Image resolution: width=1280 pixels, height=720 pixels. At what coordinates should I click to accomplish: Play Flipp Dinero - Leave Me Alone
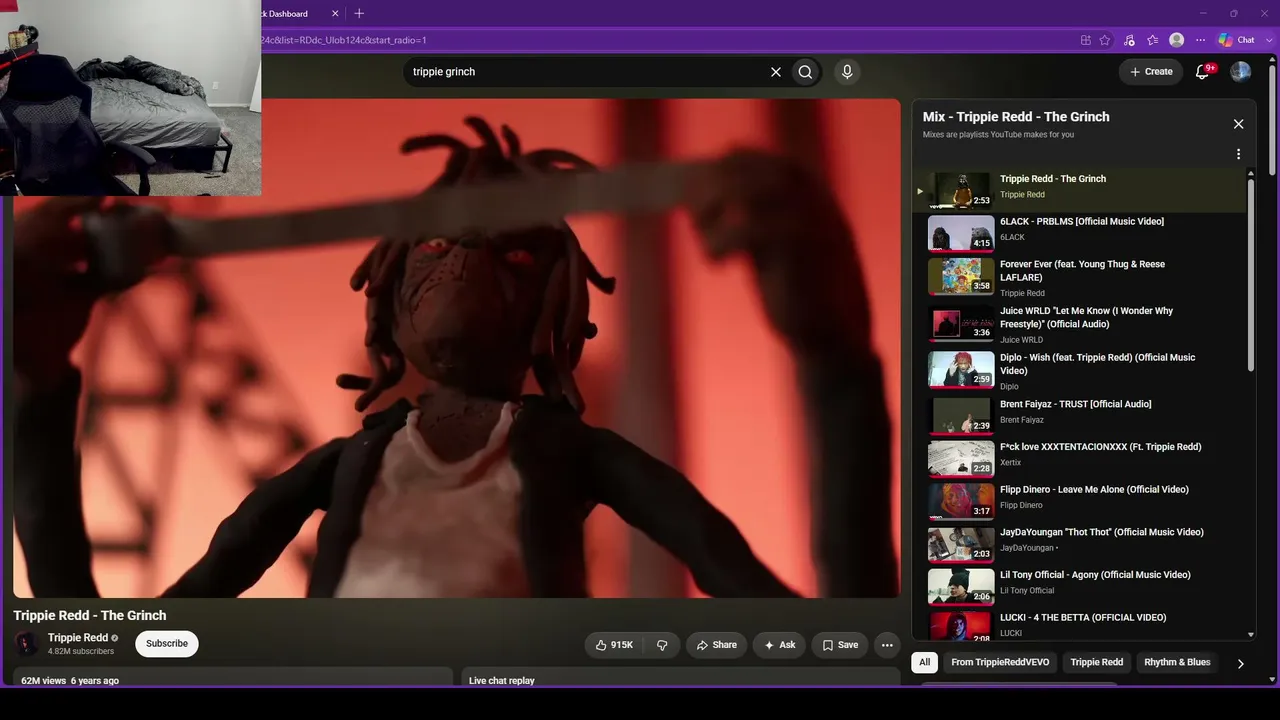(x=1094, y=489)
